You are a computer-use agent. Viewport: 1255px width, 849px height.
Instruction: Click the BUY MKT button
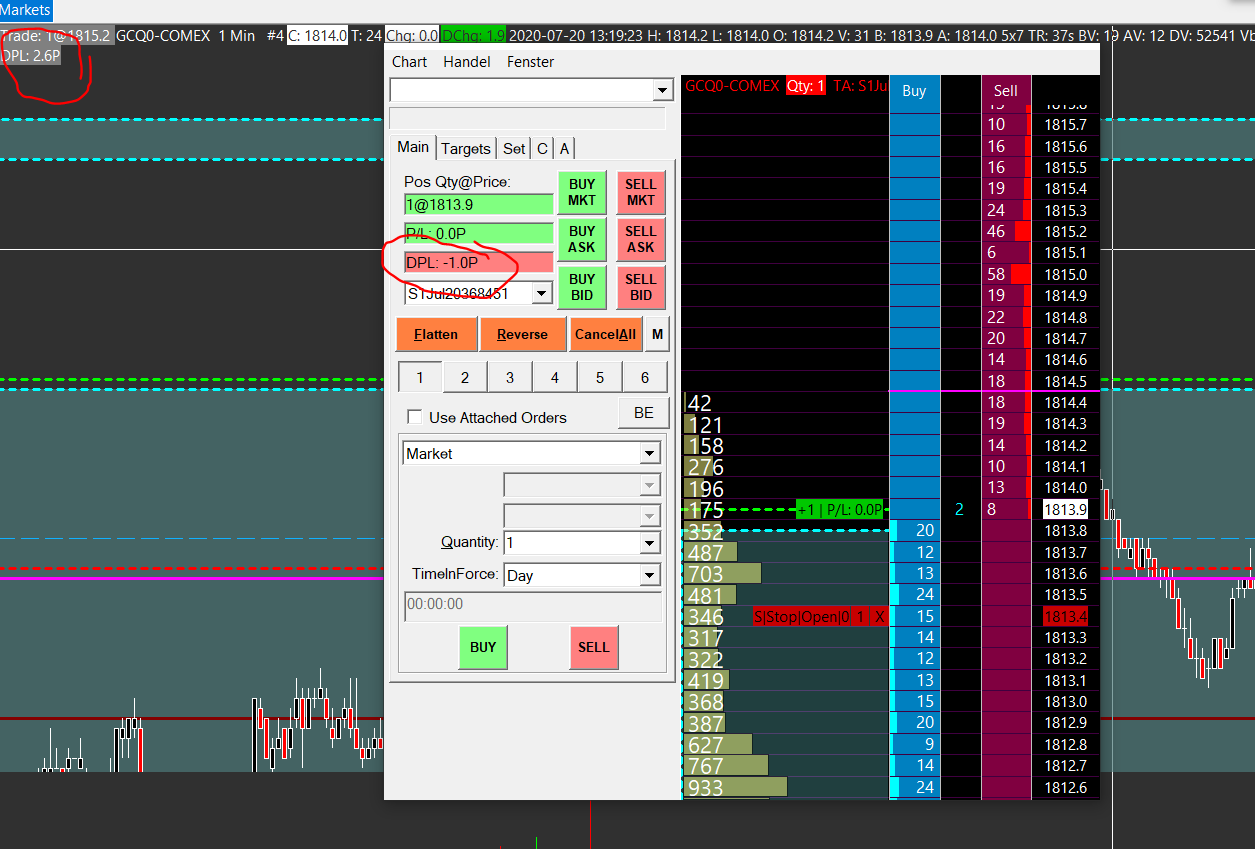(582, 192)
